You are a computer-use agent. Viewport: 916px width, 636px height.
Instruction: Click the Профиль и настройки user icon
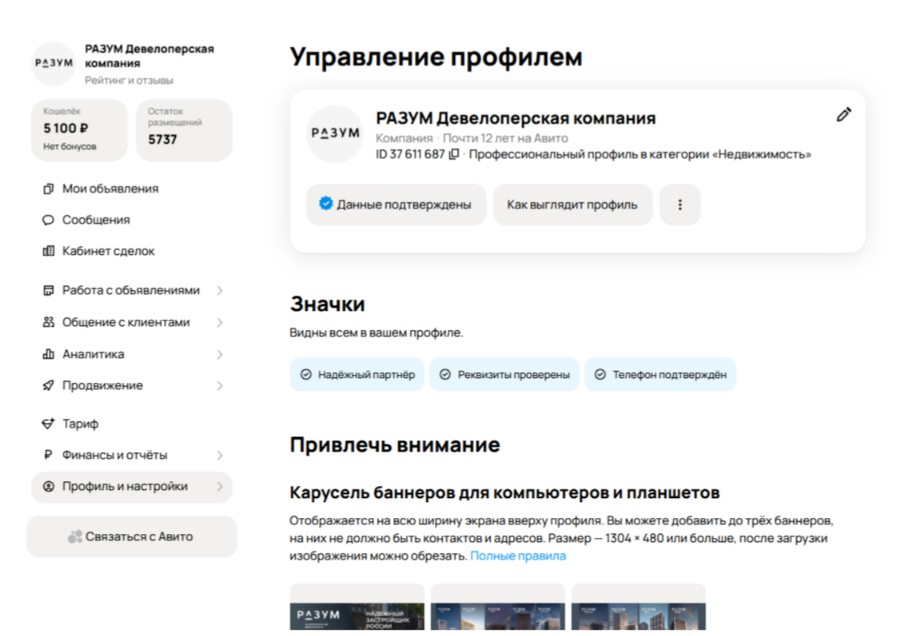pyautogui.click(x=48, y=486)
